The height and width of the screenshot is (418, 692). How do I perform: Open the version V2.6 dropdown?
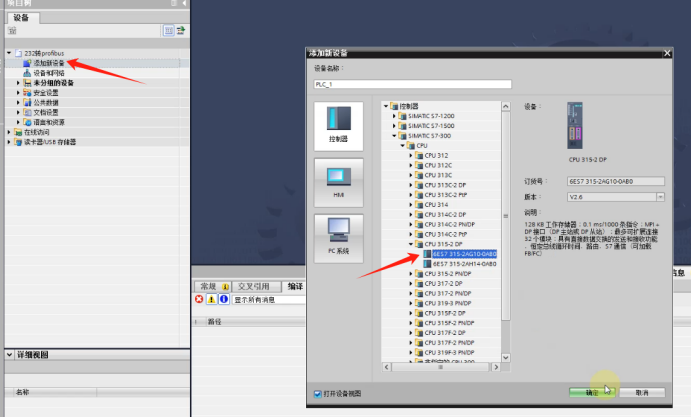click(x=660, y=197)
